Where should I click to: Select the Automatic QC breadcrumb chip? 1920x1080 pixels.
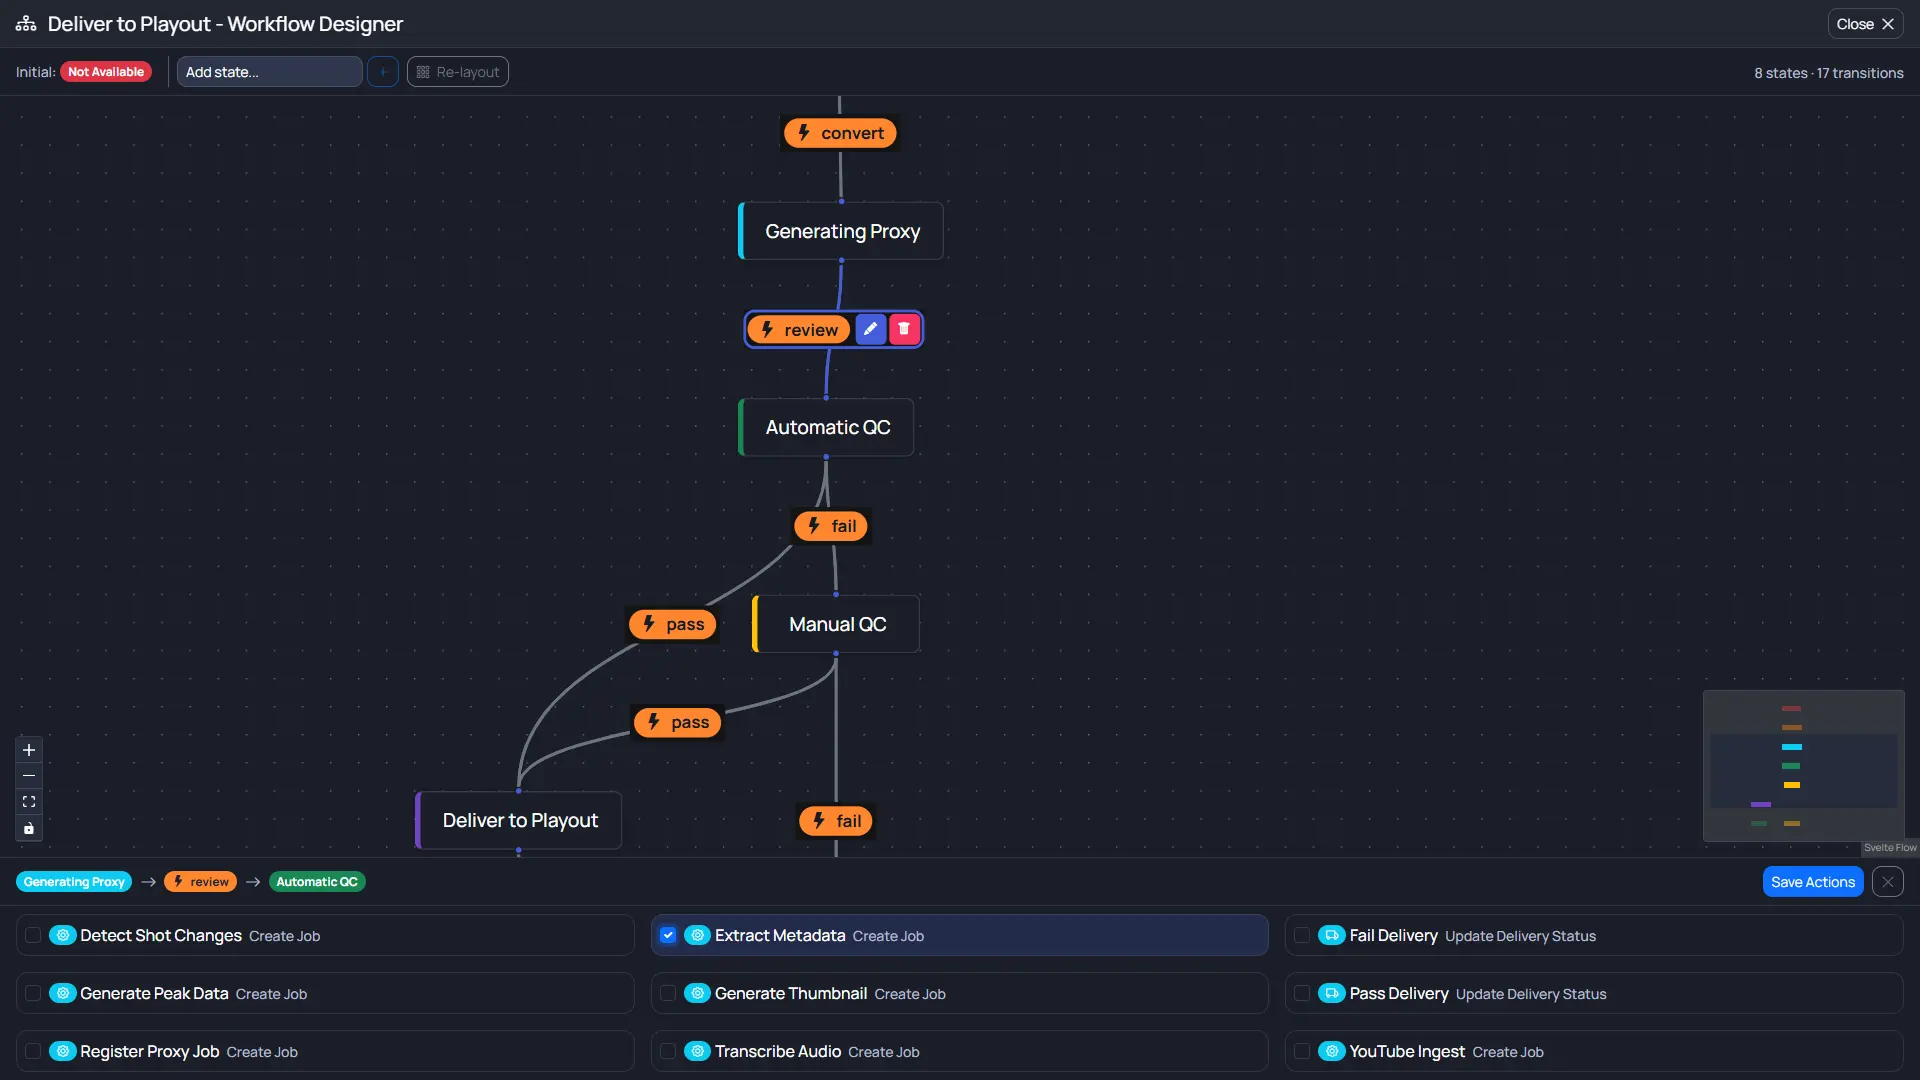coord(316,881)
